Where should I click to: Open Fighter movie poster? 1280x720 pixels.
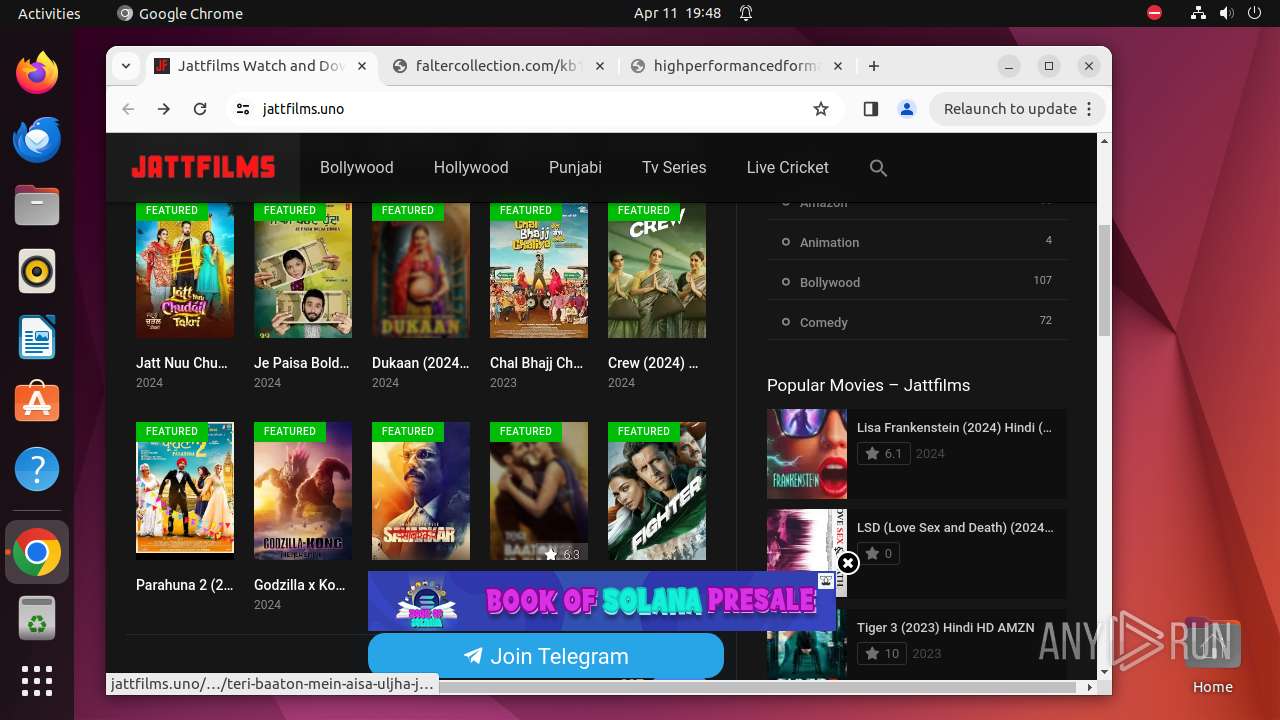click(x=657, y=490)
